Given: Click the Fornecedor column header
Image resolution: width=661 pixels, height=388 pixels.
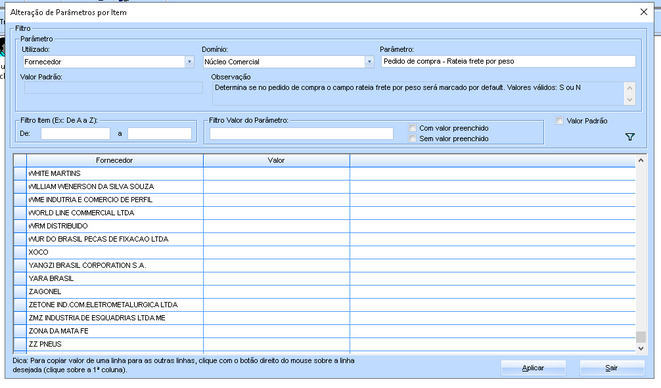Looking at the screenshot, I should point(115,160).
